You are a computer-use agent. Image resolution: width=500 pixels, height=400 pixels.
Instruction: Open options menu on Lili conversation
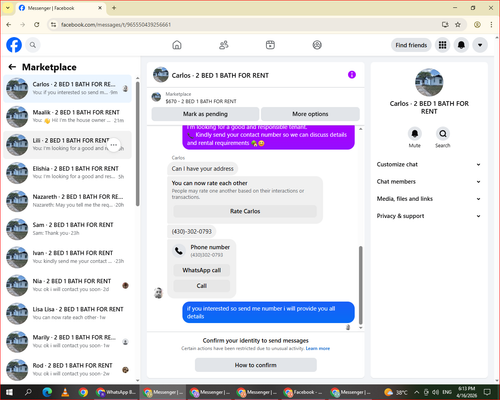(114, 145)
